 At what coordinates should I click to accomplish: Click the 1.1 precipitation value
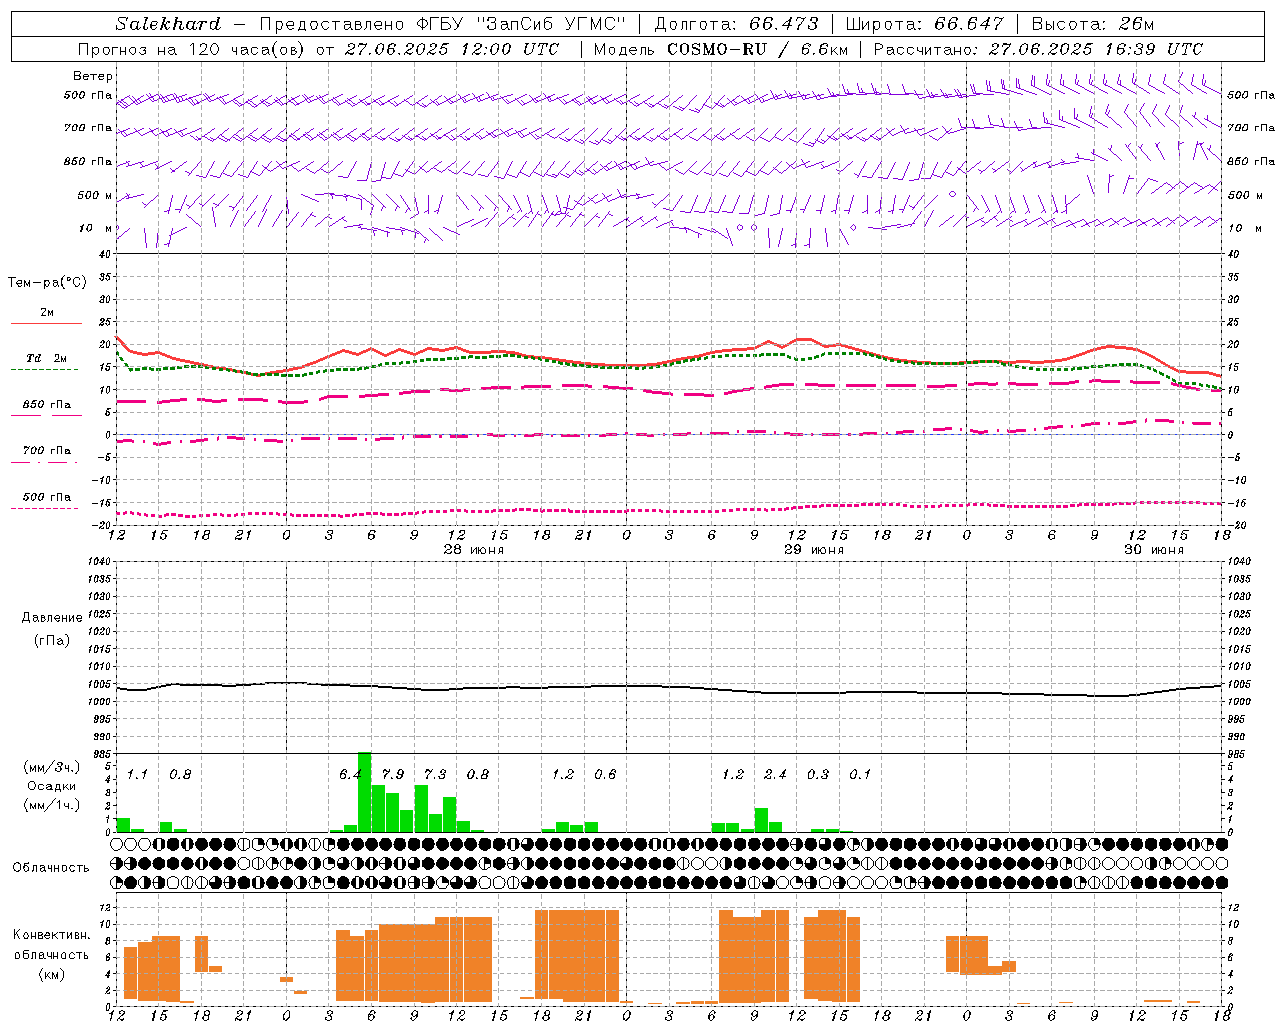coord(138,774)
